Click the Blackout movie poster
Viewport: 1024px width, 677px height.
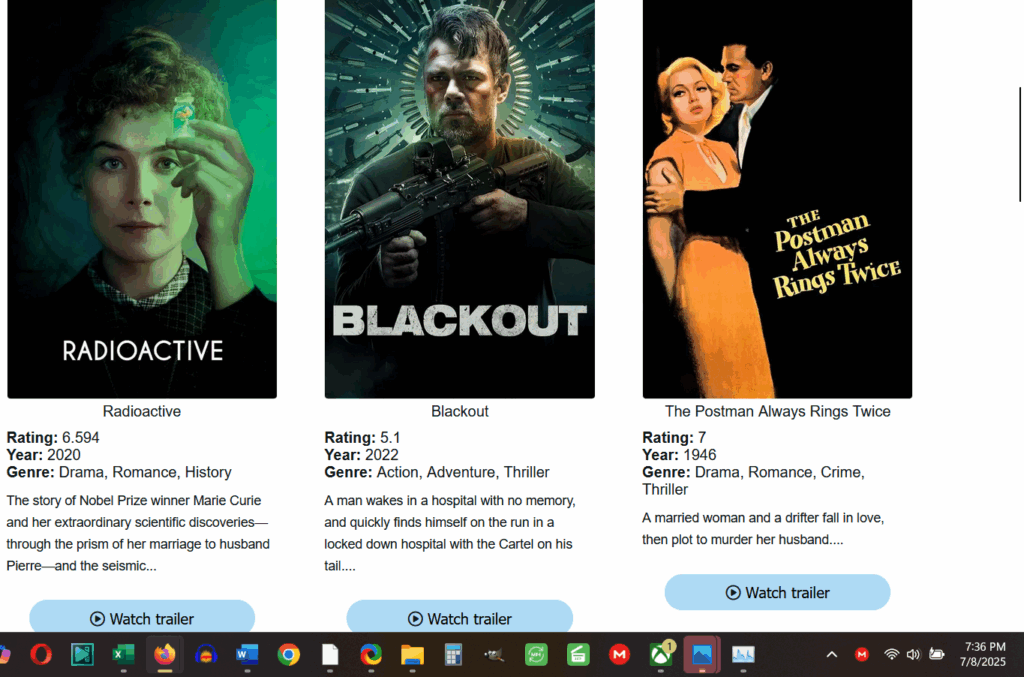pos(460,198)
